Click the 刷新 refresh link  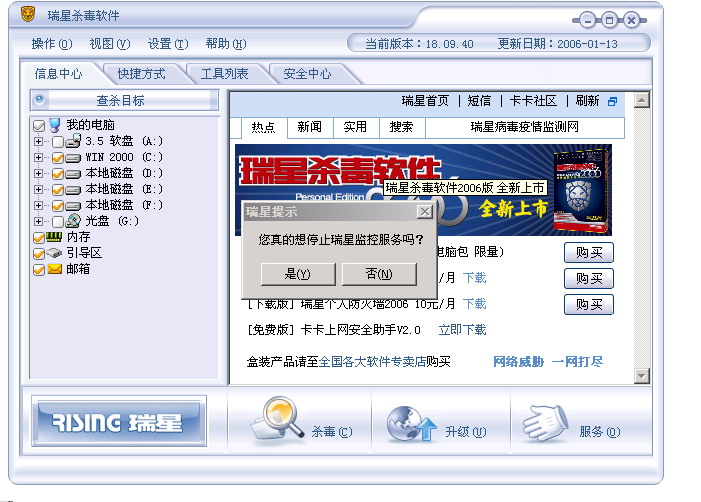587,101
